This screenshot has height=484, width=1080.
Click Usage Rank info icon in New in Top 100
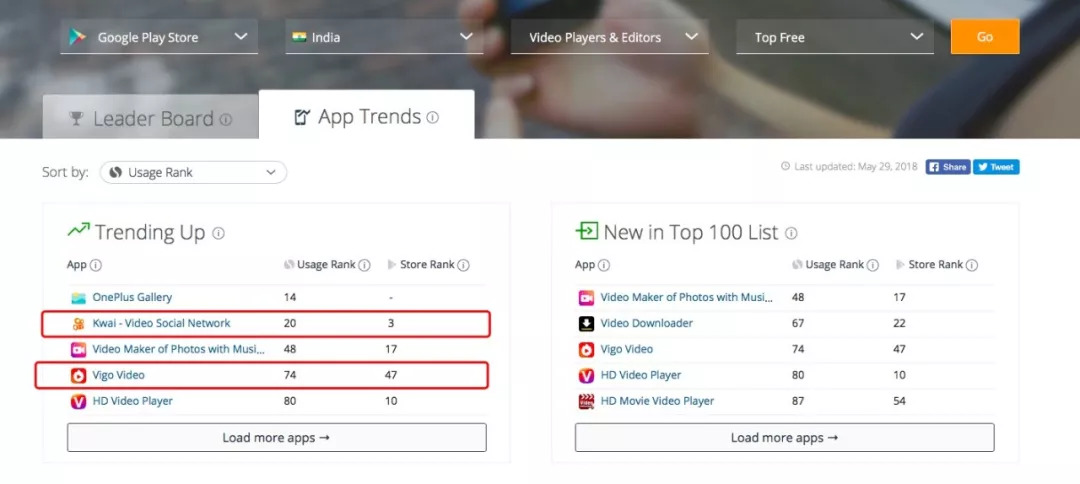(x=873, y=265)
